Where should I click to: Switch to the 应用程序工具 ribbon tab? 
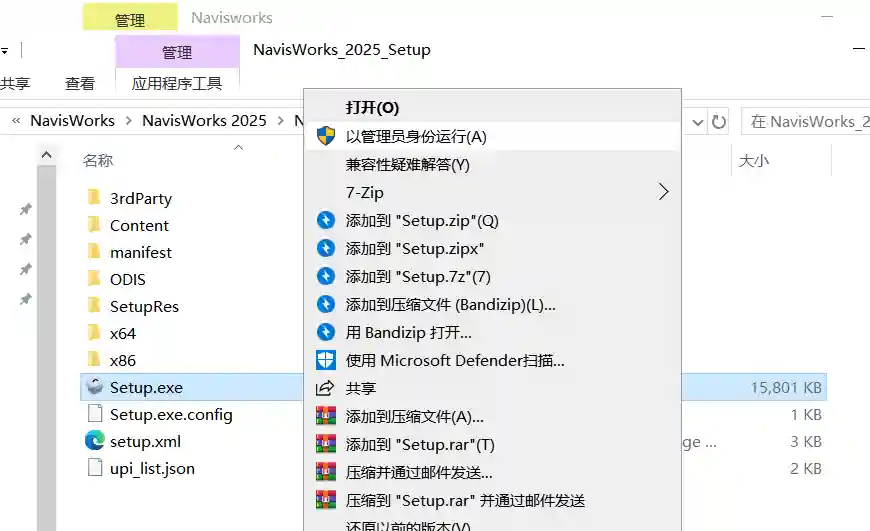[x=177, y=84]
